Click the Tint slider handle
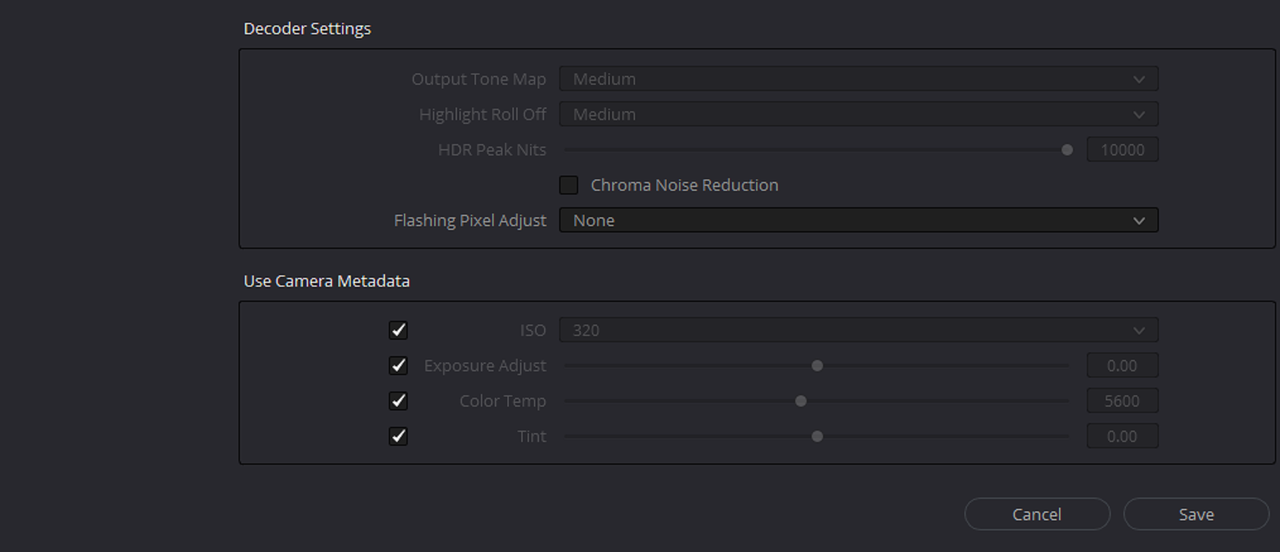The width and height of the screenshot is (1280, 552). [x=817, y=436]
